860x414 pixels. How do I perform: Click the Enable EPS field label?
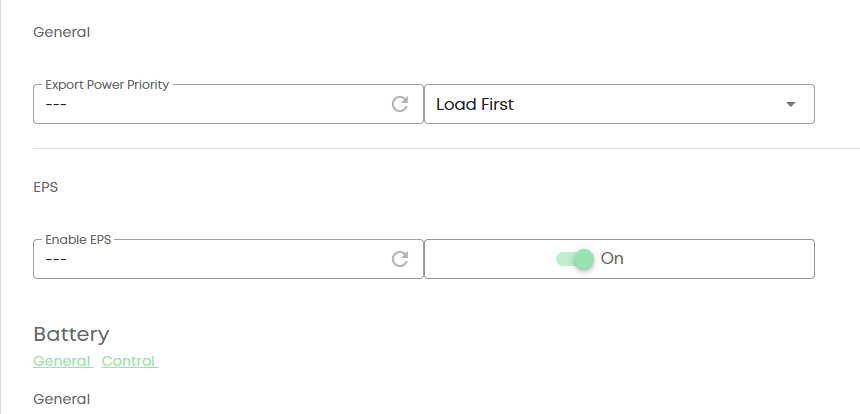[x=77, y=240]
